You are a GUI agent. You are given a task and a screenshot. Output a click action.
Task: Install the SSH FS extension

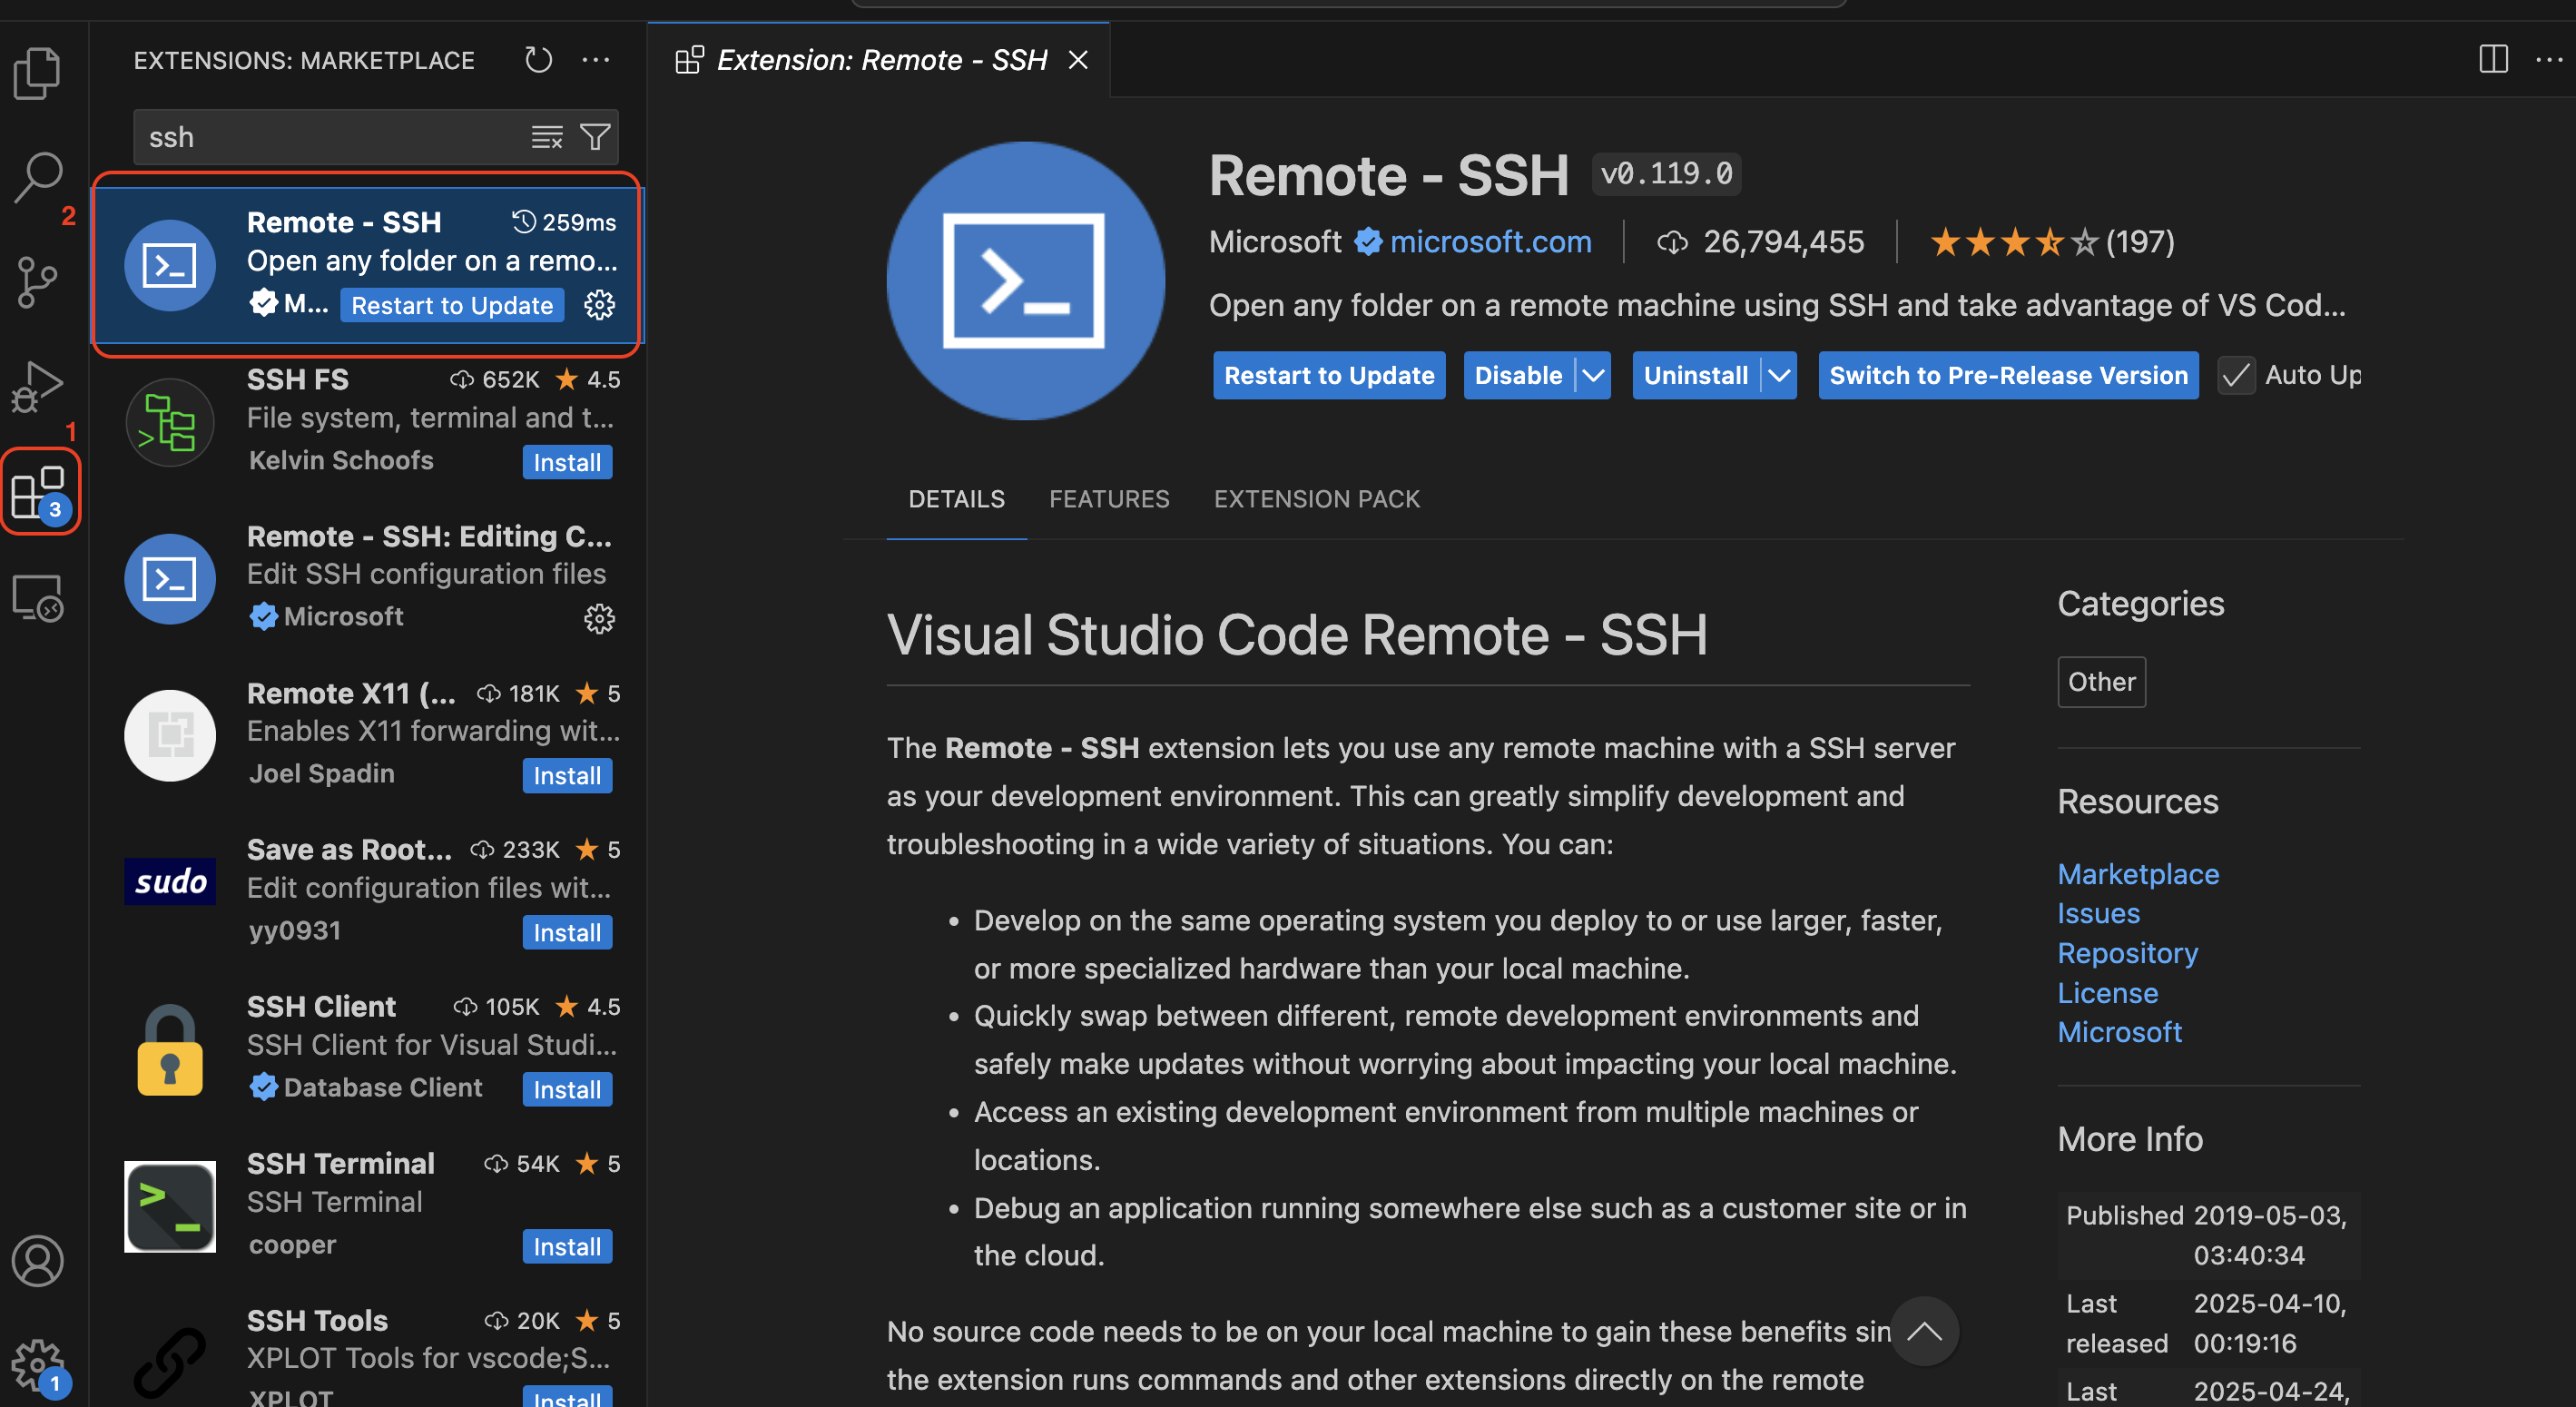point(567,462)
